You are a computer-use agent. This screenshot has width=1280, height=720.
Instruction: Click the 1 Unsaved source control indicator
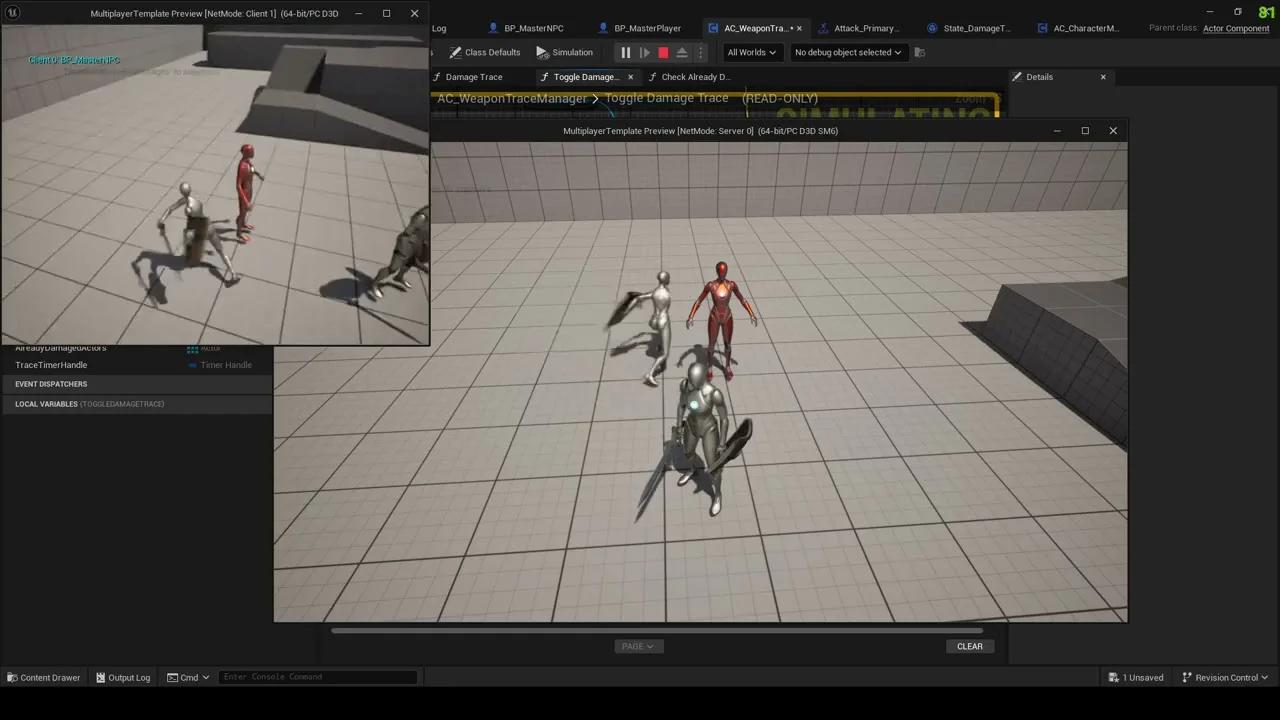click(1137, 677)
